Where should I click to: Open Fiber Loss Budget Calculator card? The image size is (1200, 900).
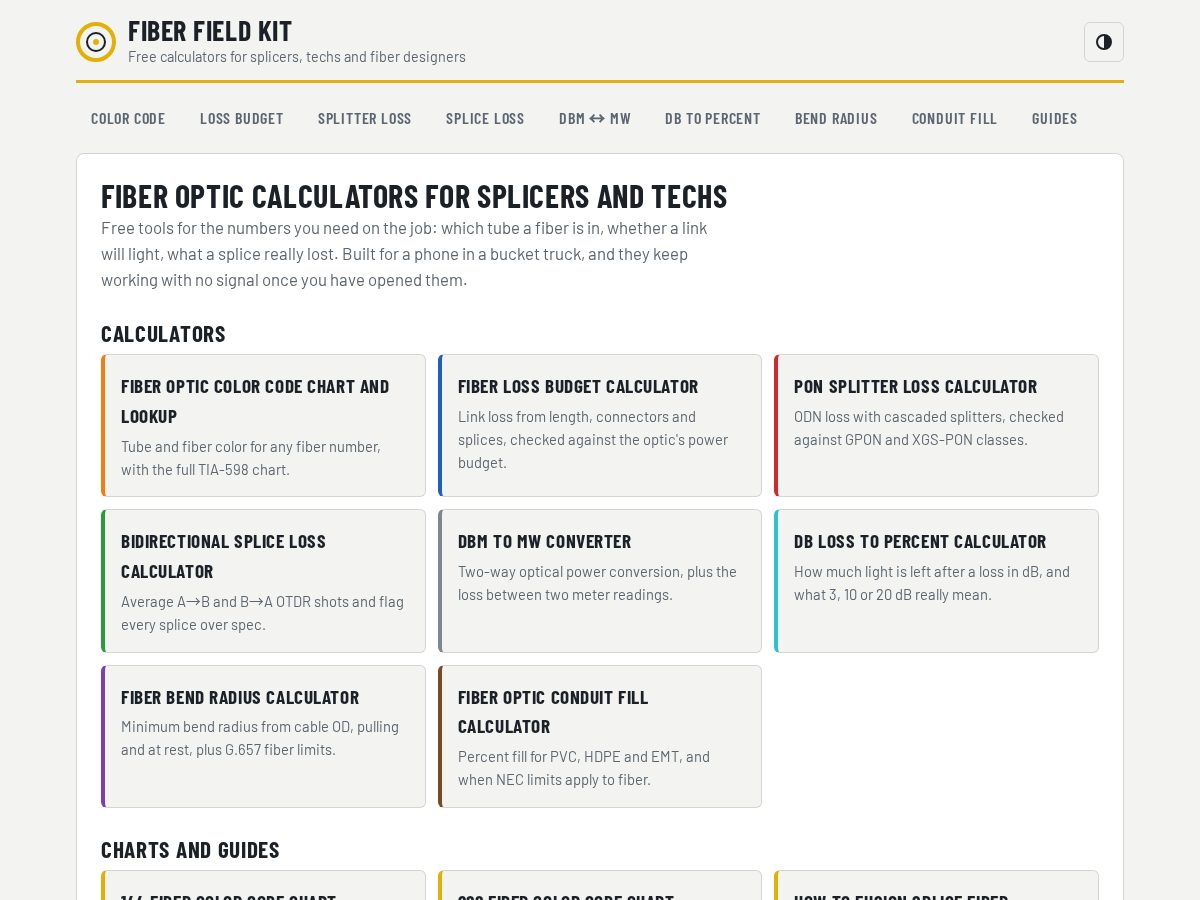[x=600, y=426]
